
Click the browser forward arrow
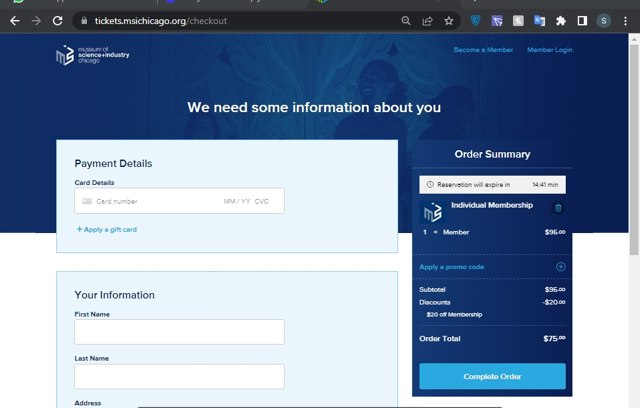click(x=36, y=21)
